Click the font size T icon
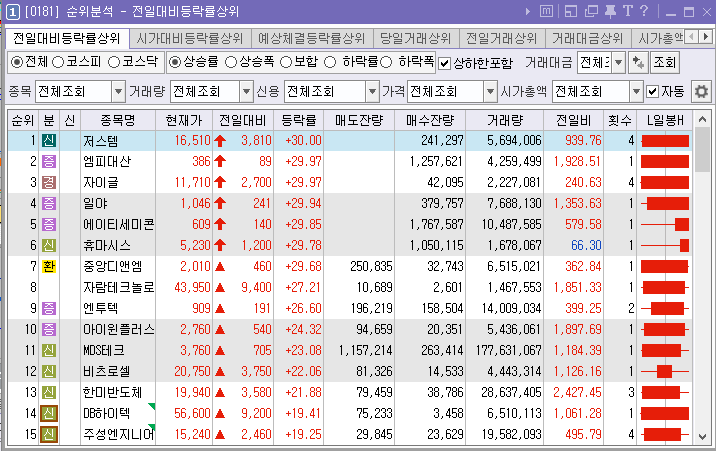This screenshot has height=451, width=716. pos(628,12)
